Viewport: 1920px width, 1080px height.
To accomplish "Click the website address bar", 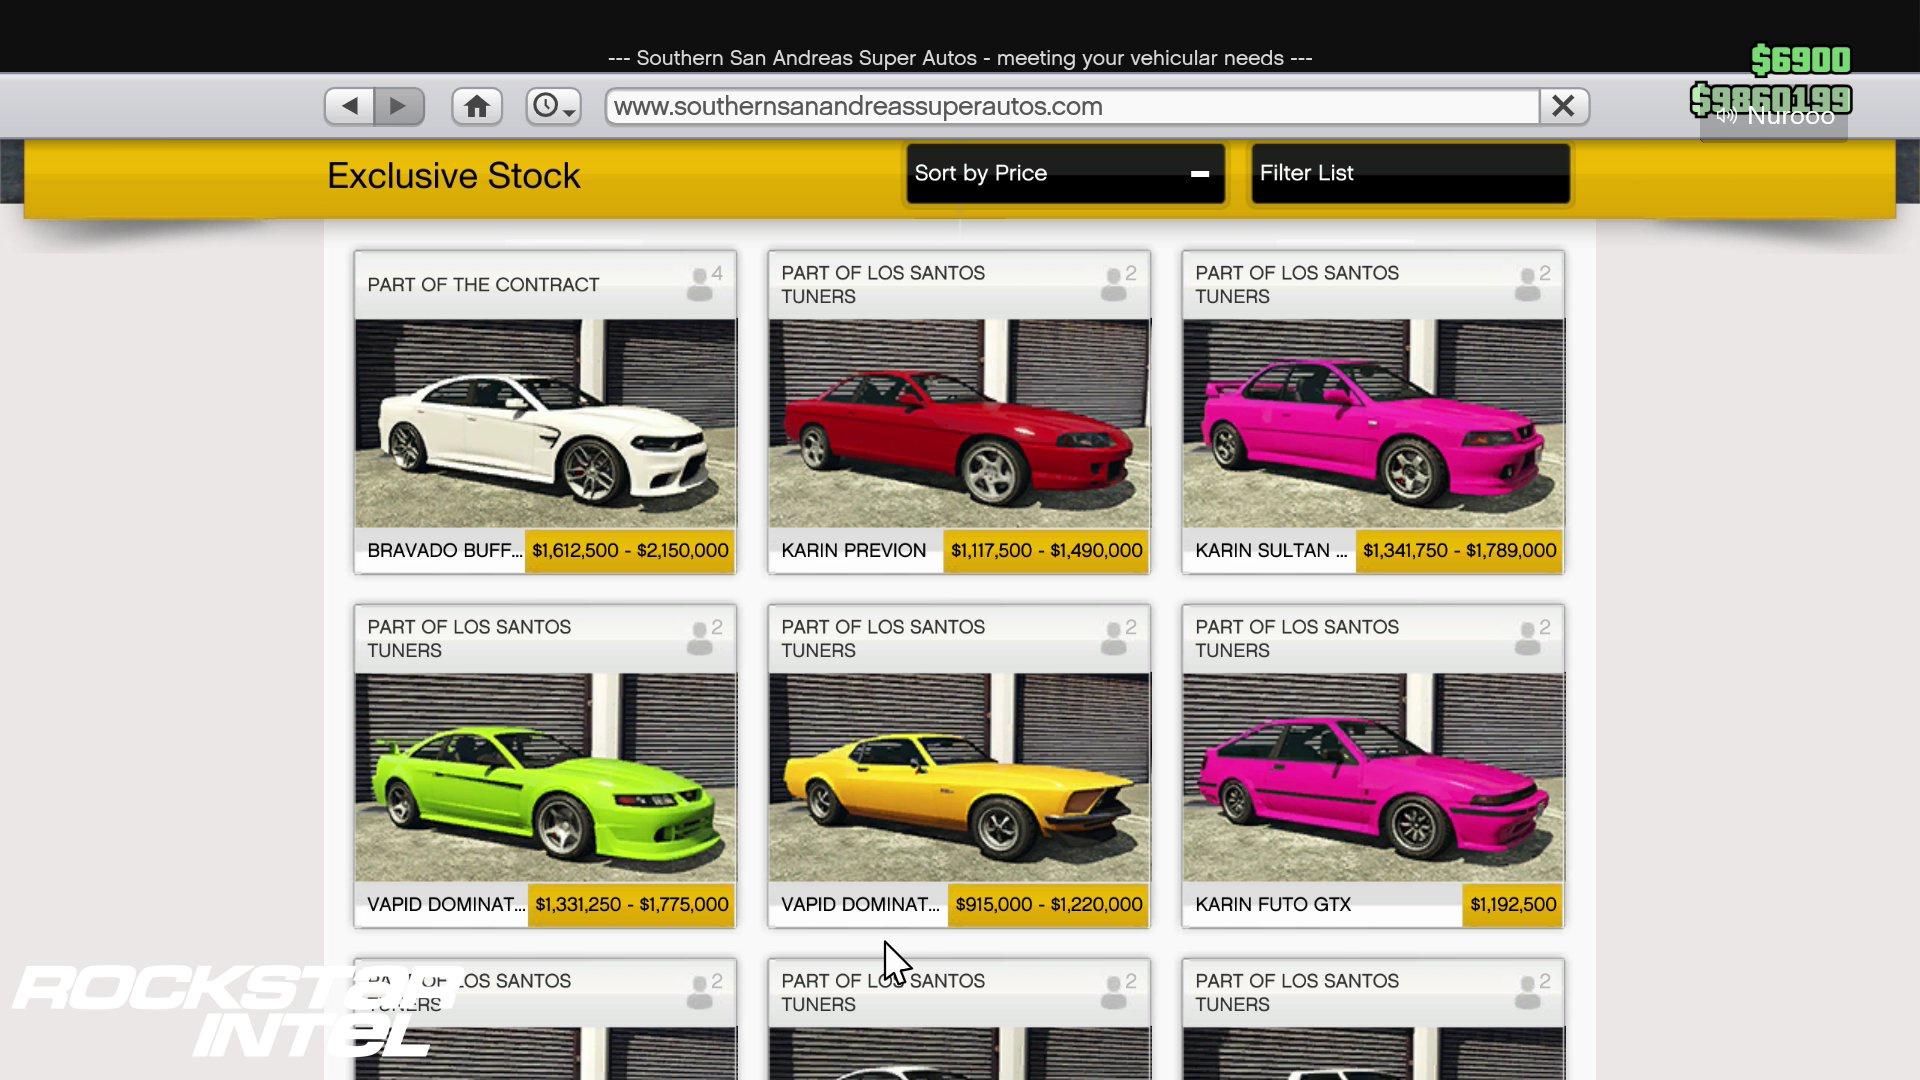I will 1072,106.
